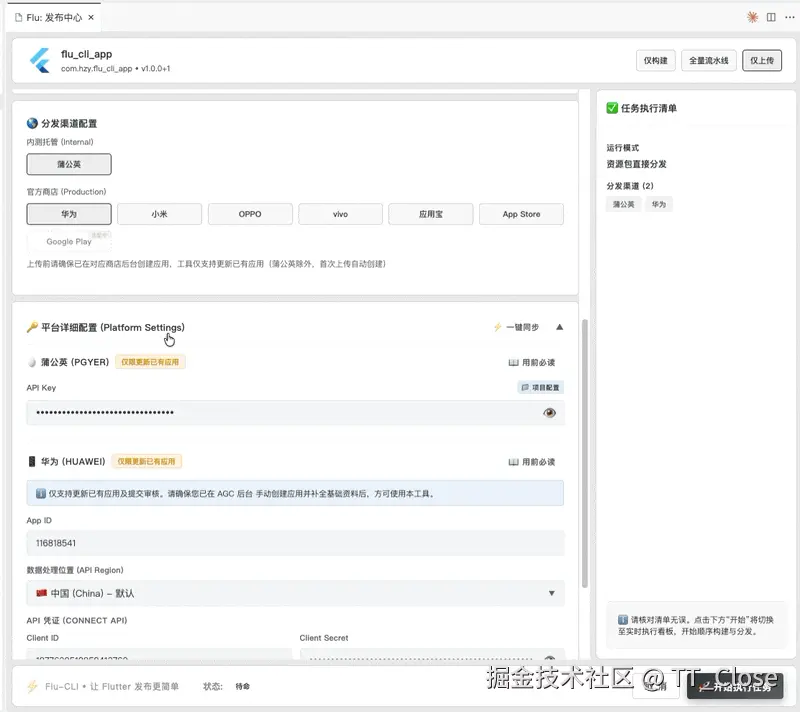Toggle the 华为 store channel
Screen dimensions: 800x712
pos(69,214)
